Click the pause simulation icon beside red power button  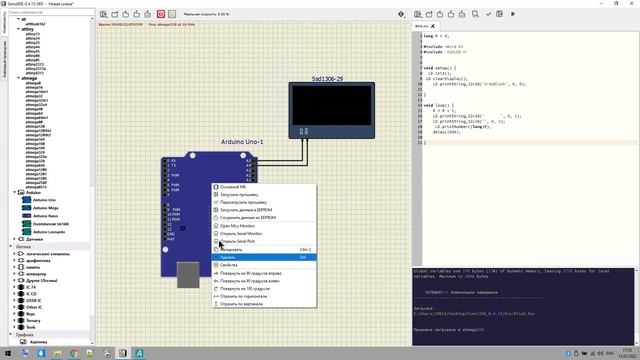coord(172,14)
